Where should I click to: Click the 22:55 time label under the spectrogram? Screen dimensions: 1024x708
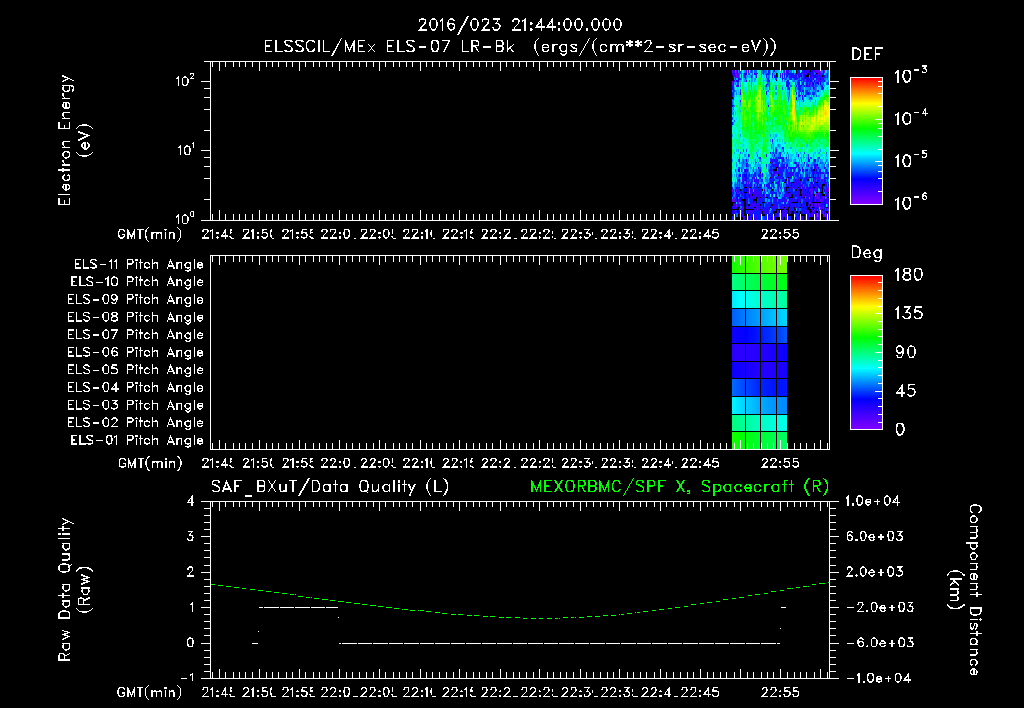pyautogui.click(x=780, y=234)
